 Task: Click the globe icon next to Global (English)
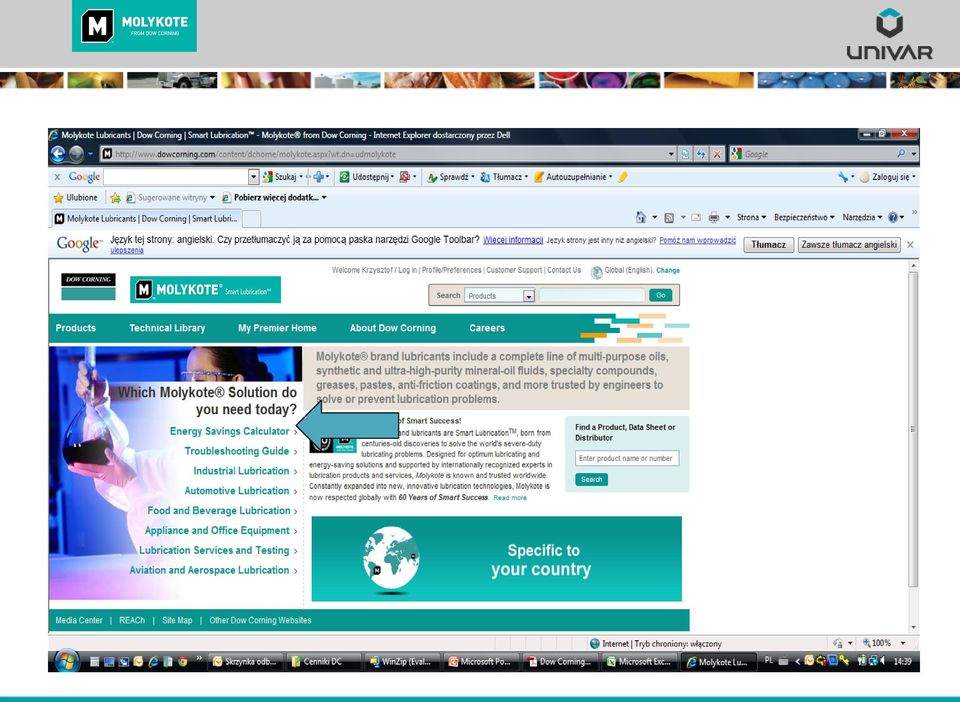point(596,272)
